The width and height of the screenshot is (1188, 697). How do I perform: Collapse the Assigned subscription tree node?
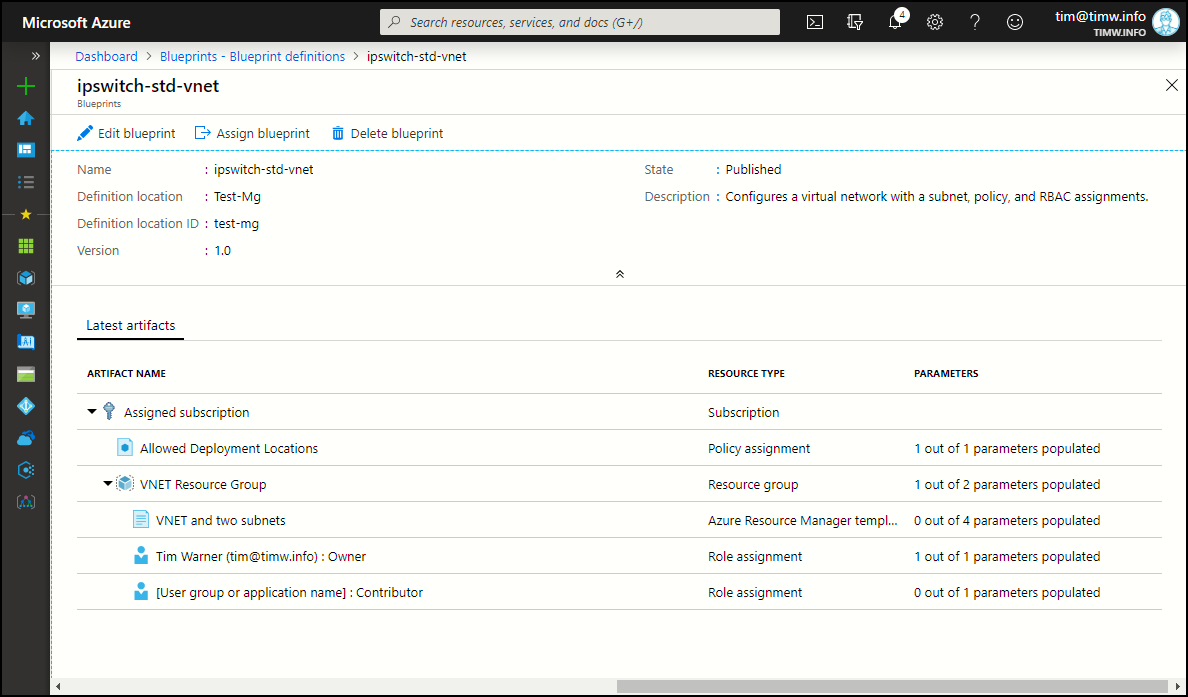click(92, 412)
